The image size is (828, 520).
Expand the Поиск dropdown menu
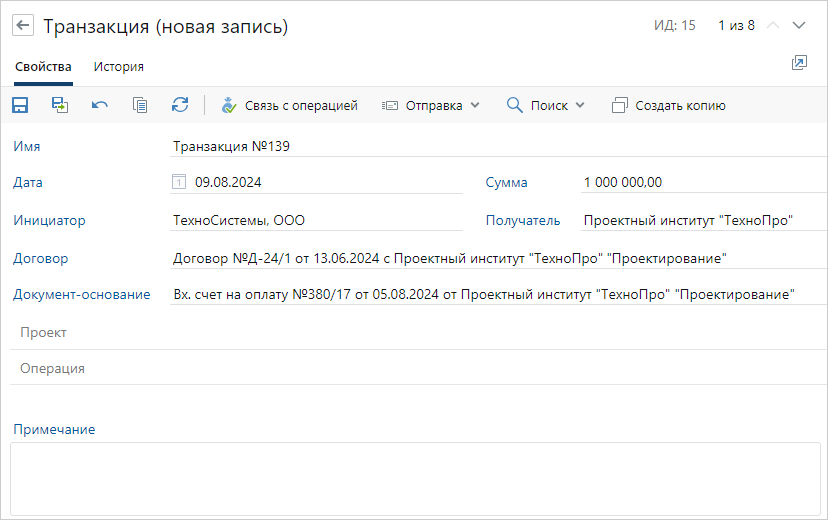point(546,105)
